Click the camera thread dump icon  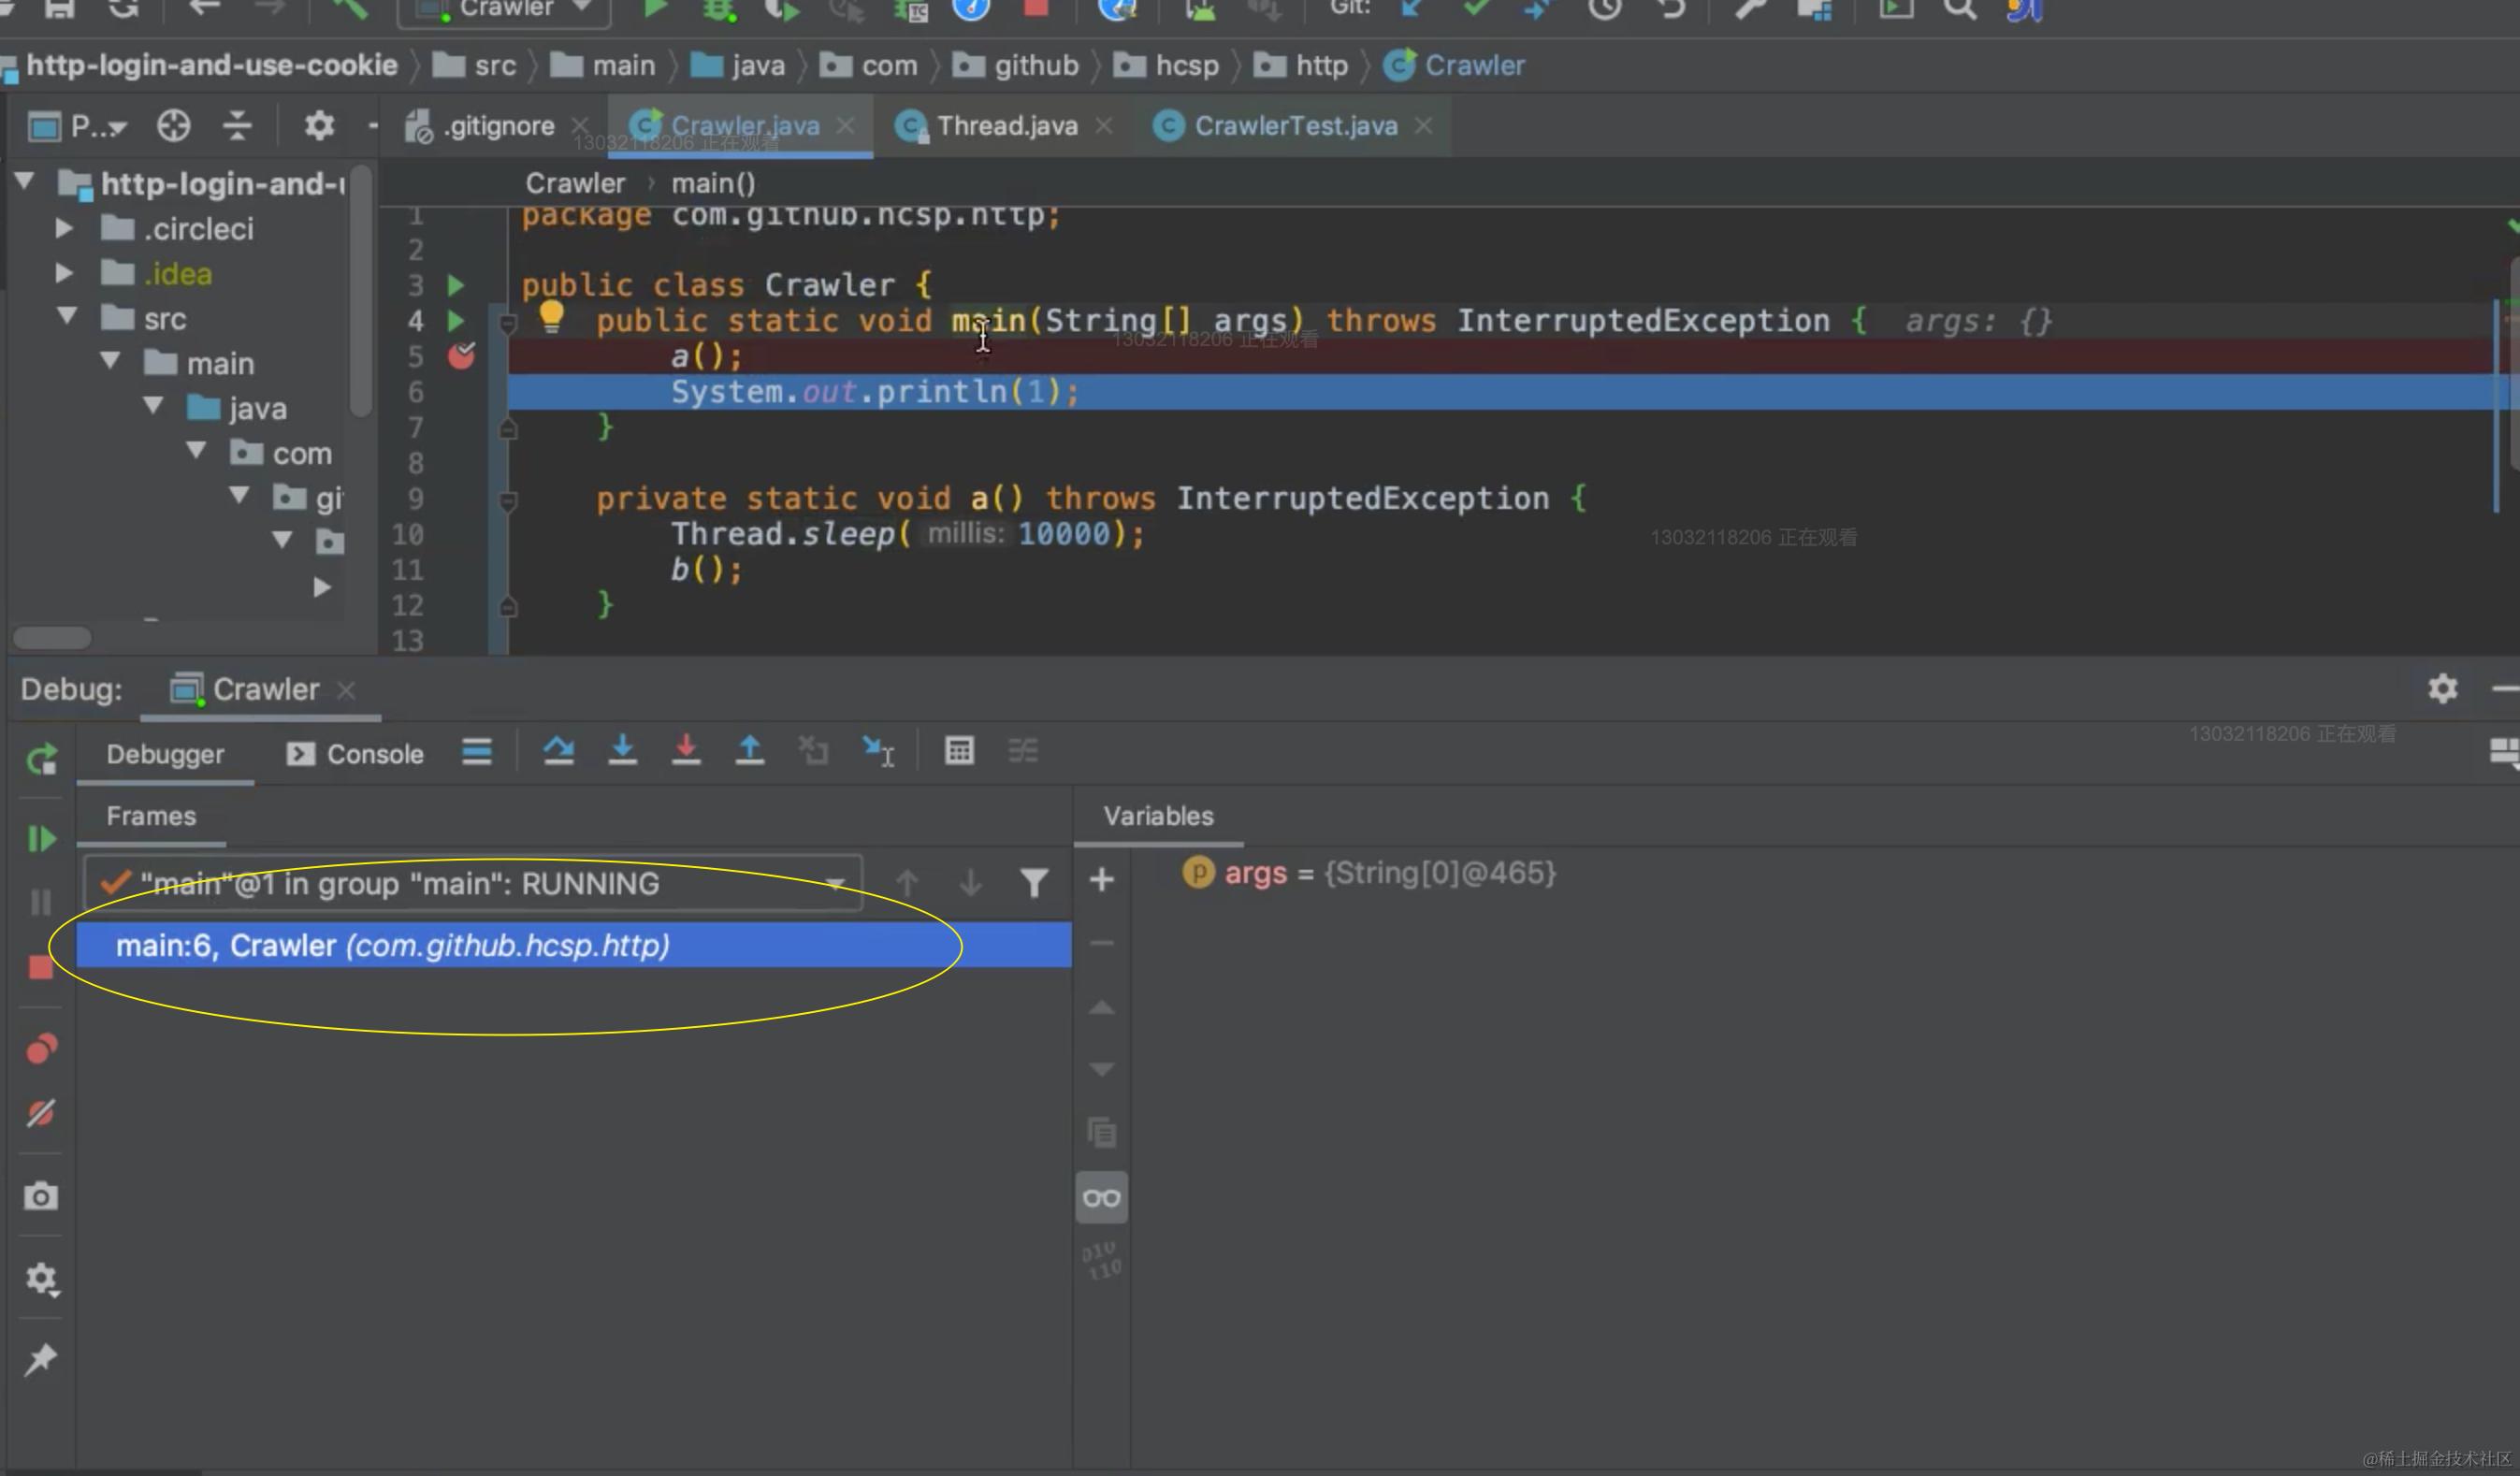pos(41,1196)
